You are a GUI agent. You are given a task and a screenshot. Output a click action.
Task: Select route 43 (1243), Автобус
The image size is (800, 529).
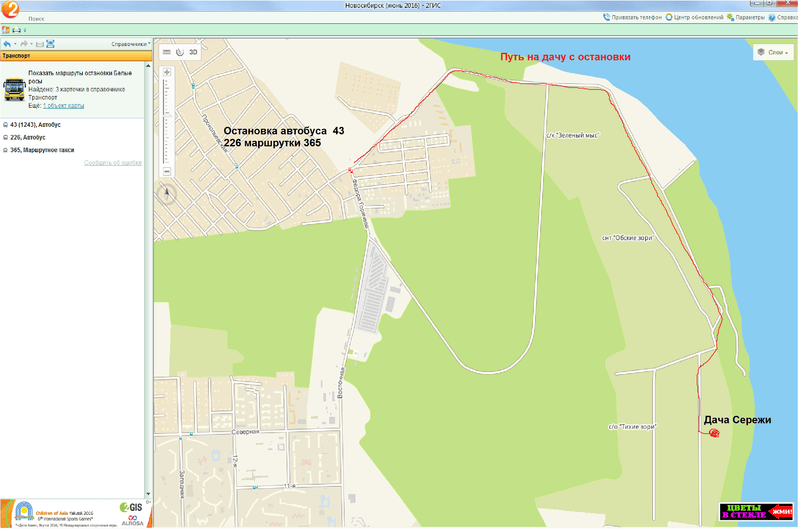pyautogui.click(x=35, y=124)
